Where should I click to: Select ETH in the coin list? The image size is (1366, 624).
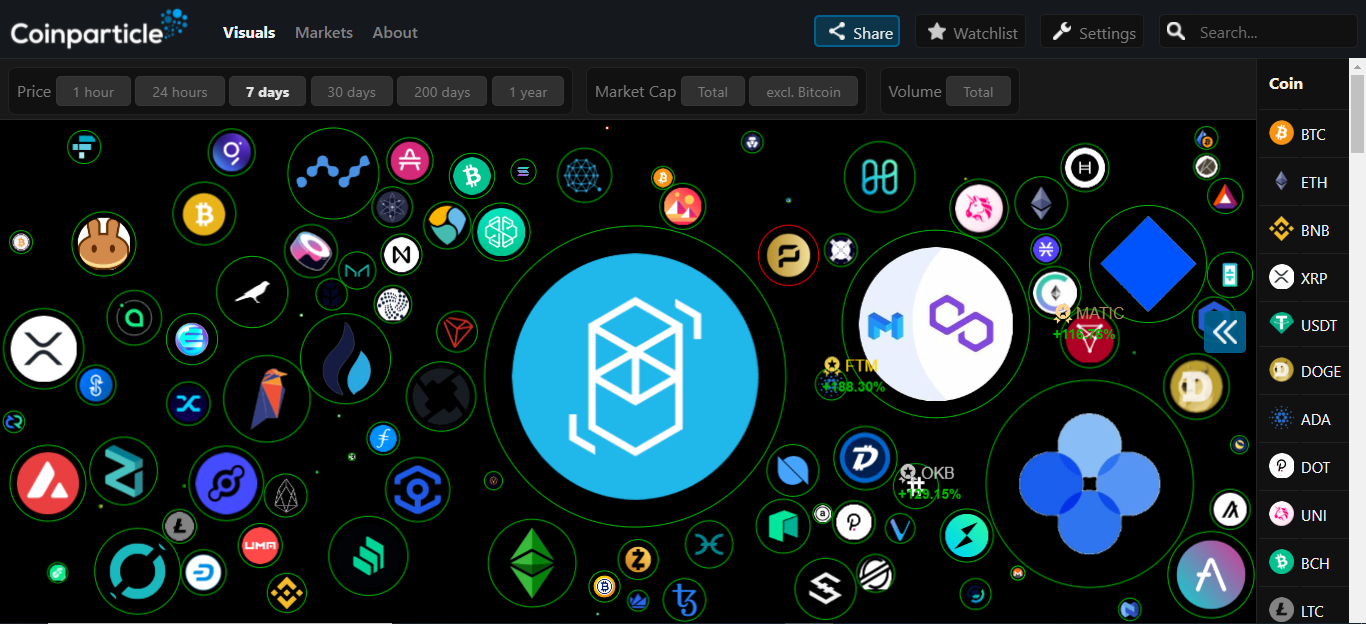(1304, 182)
